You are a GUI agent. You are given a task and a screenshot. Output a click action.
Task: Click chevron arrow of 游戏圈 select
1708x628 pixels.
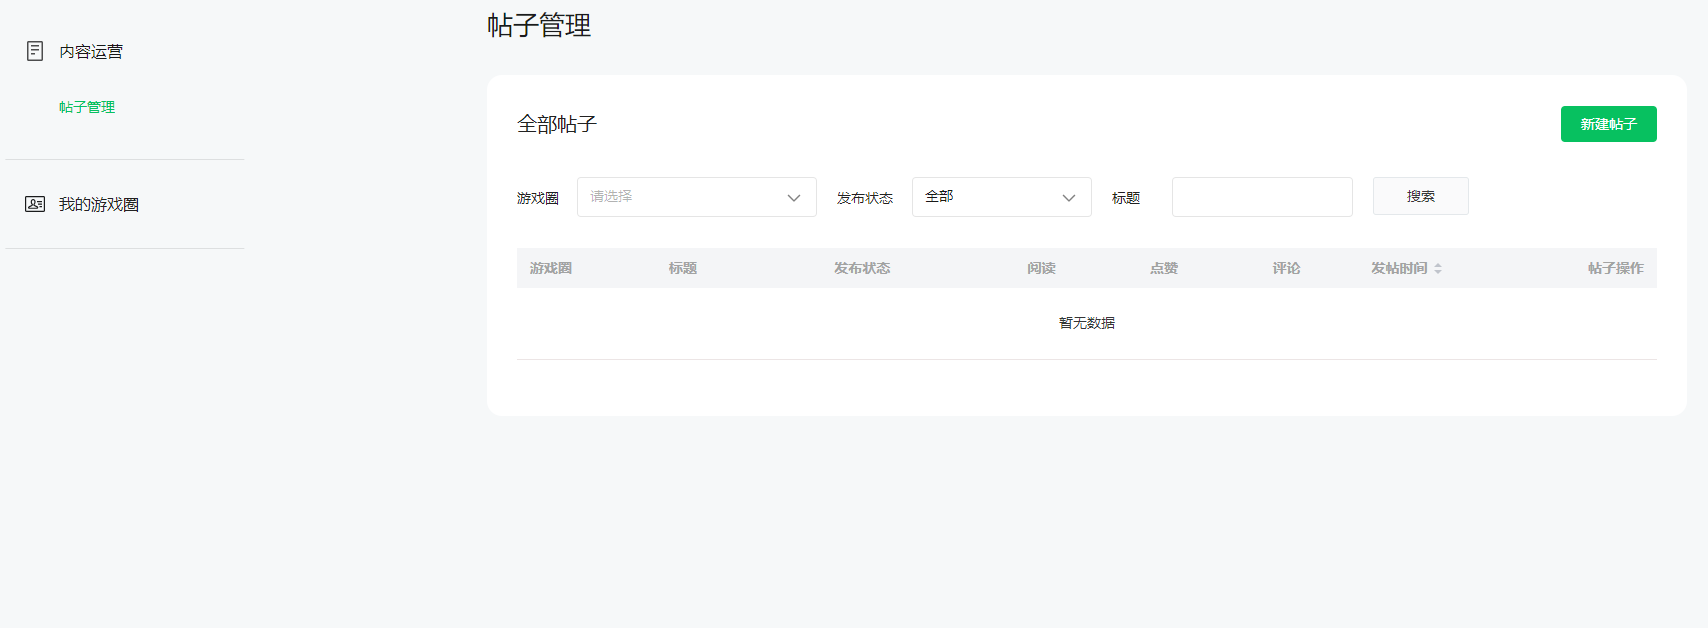[794, 198]
